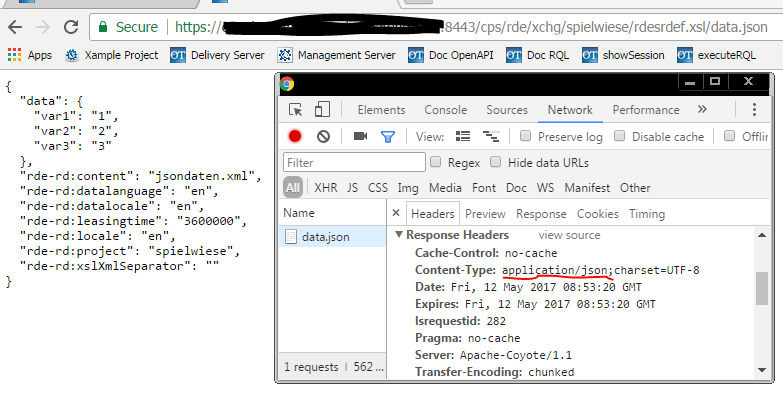
Task: Filter requests by Doc
Action: click(516, 188)
